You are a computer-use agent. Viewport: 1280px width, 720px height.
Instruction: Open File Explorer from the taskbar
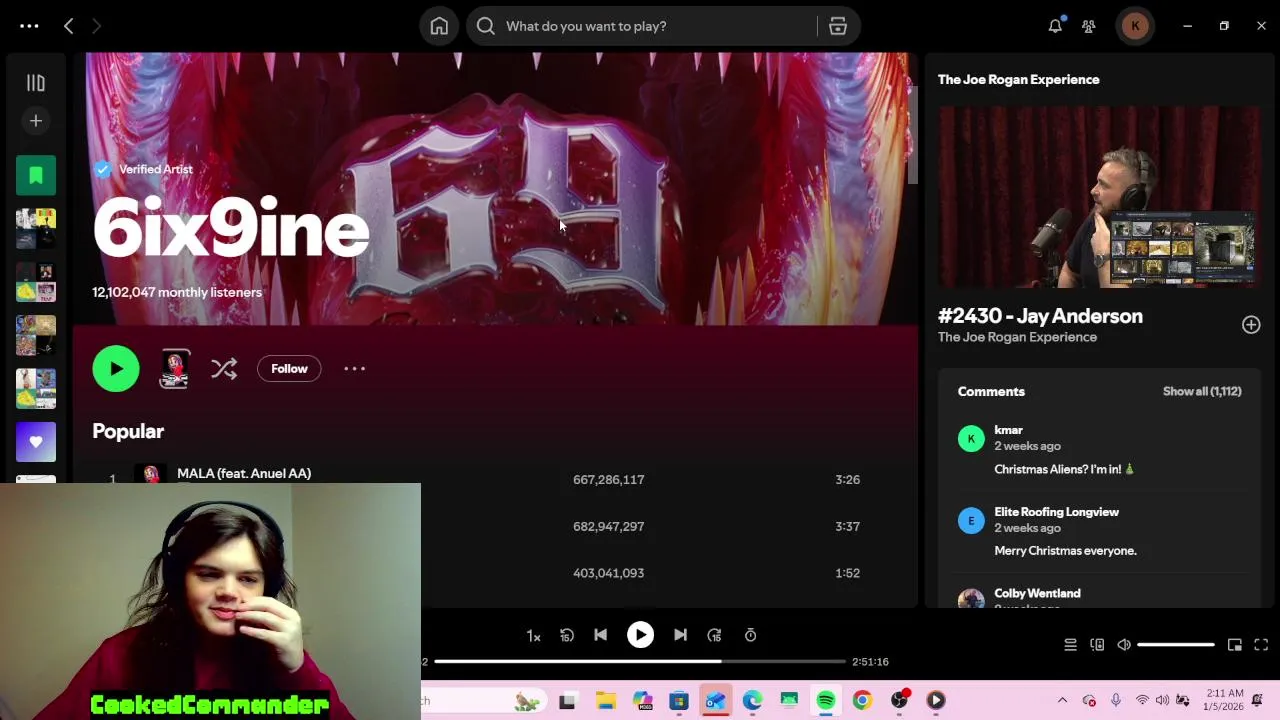click(x=606, y=700)
